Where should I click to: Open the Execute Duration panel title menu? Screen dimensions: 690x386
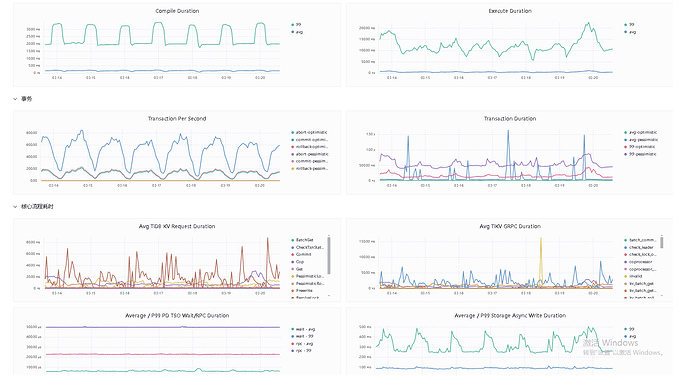coord(510,11)
